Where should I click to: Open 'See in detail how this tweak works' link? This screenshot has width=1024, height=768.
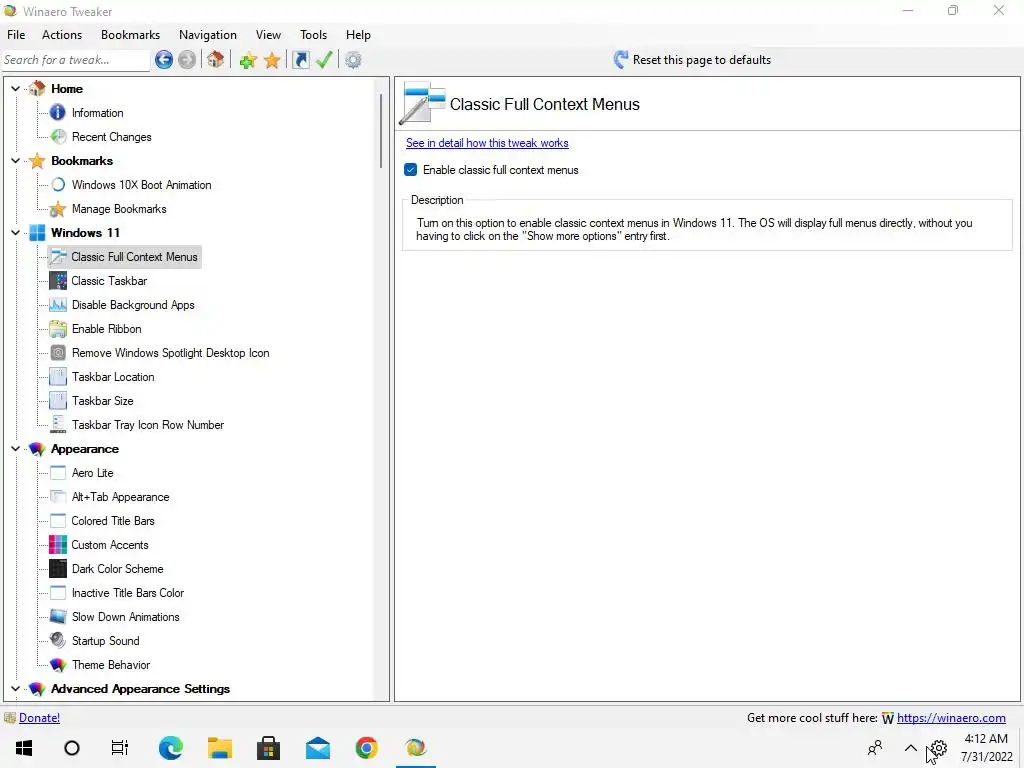point(487,143)
